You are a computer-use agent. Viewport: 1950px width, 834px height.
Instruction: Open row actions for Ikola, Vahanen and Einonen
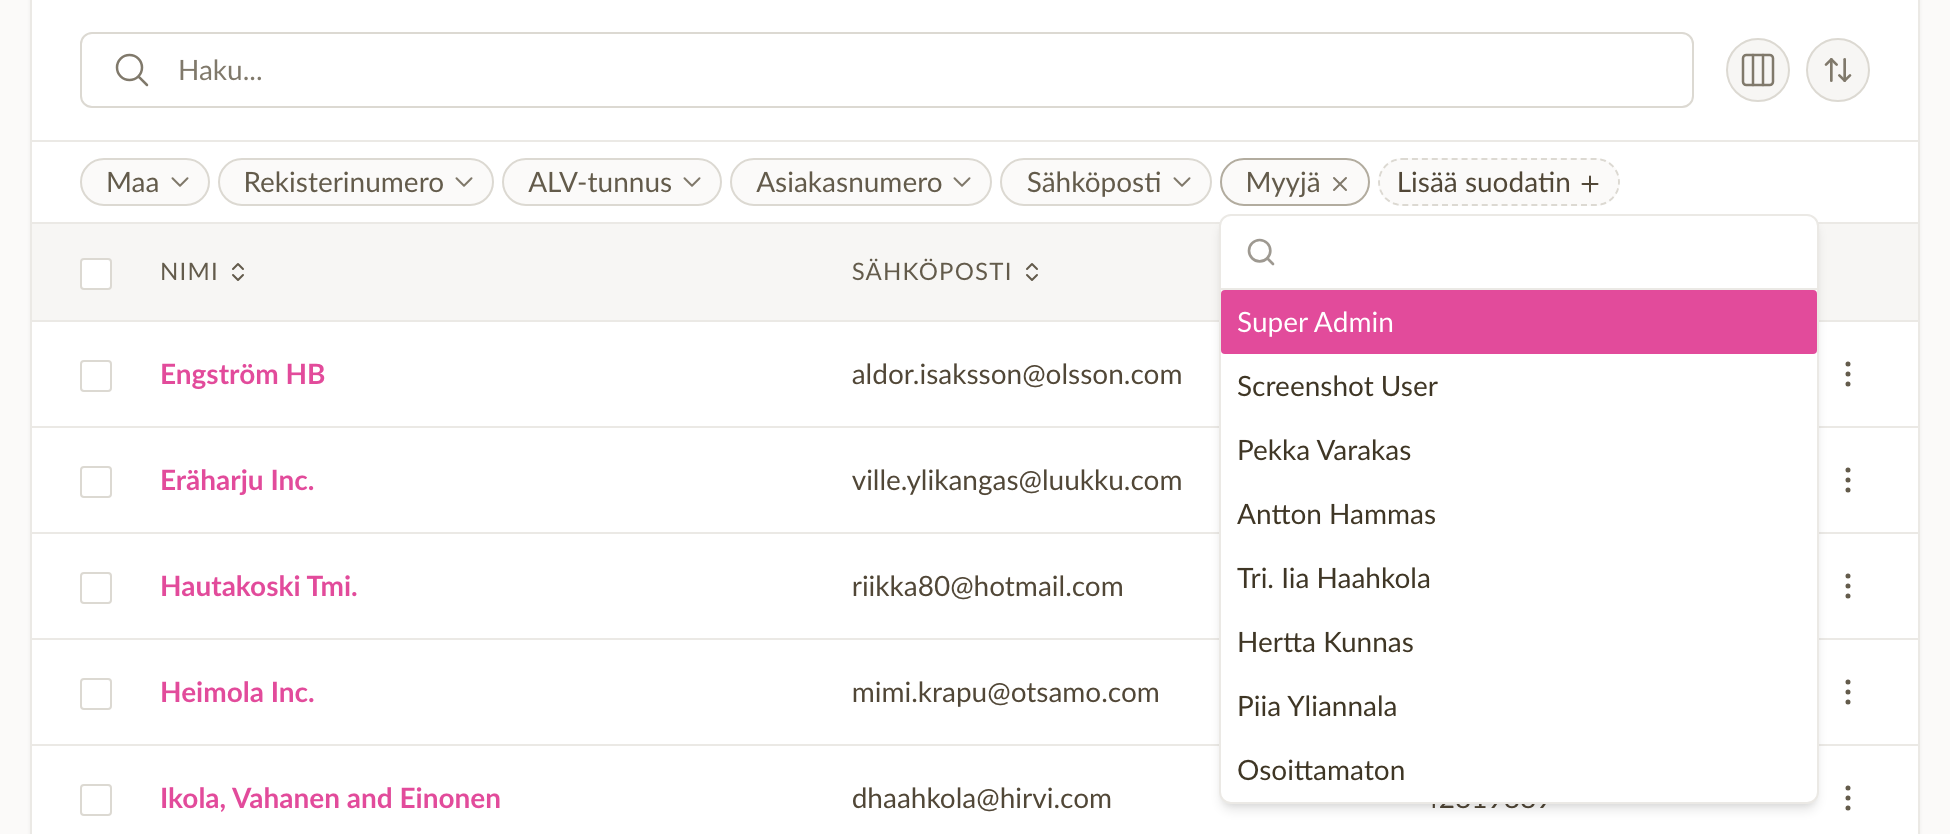pyautogui.click(x=1847, y=798)
